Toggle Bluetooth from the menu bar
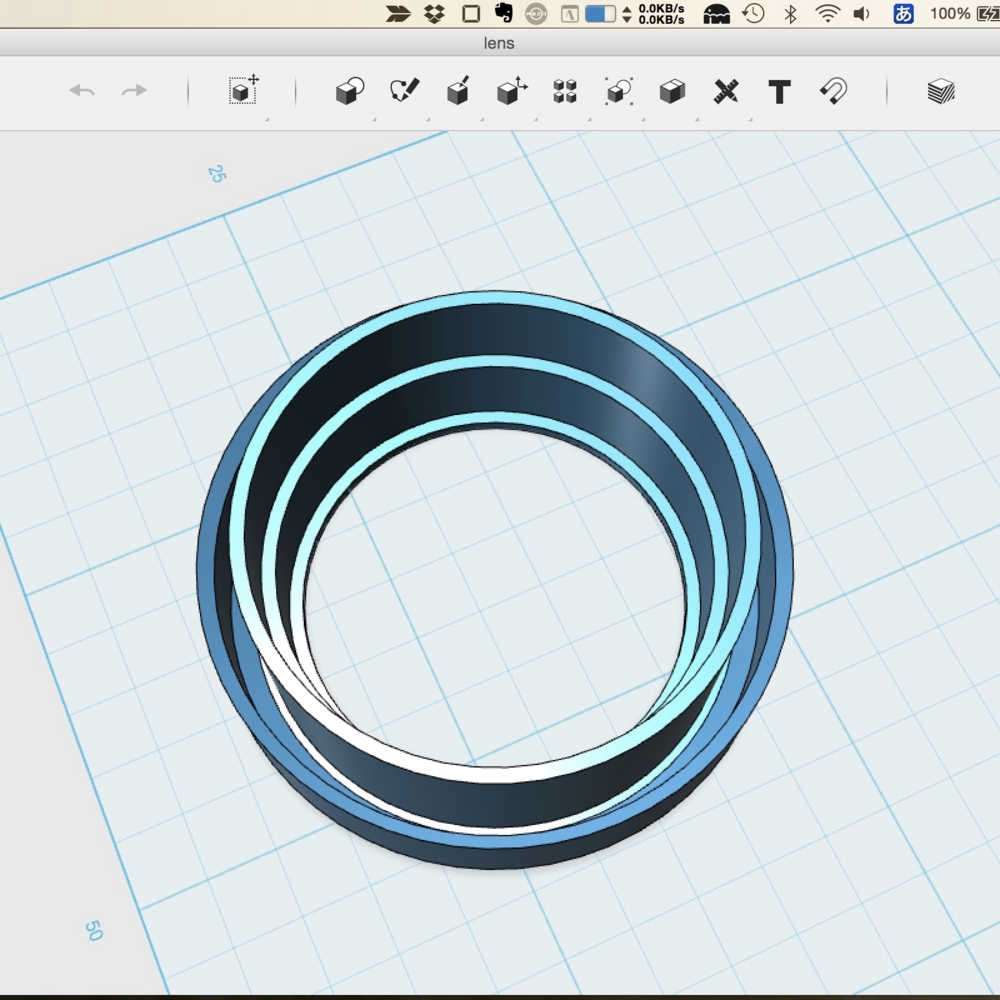The height and width of the screenshot is (1000, 1000). [x=790, y=14]
